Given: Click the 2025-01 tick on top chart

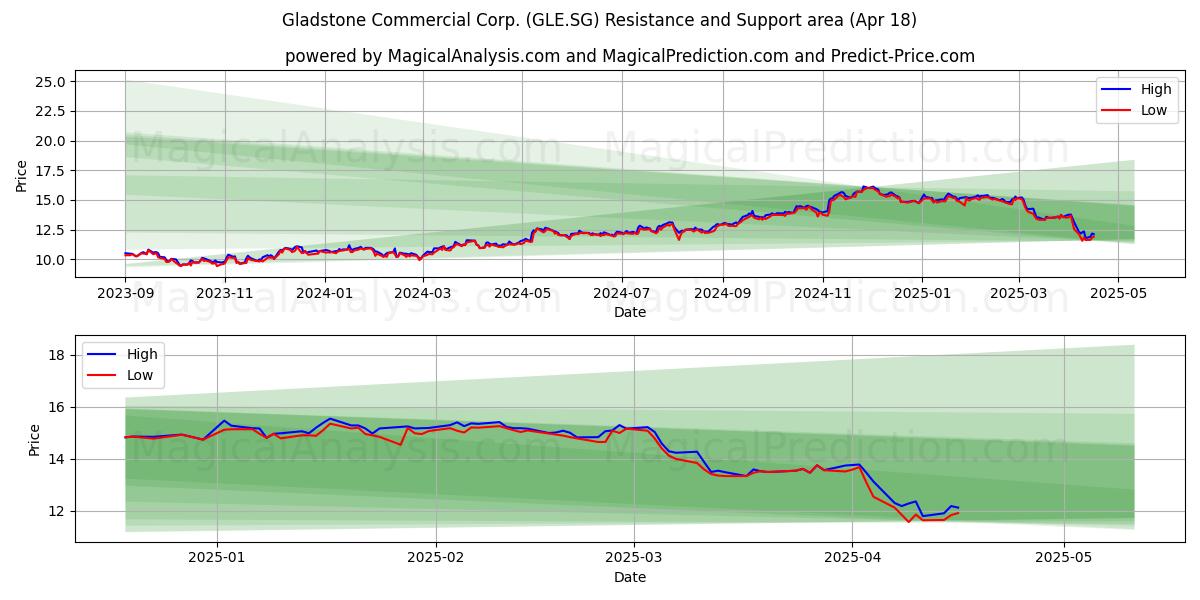Looking at the screenshot, I should coord(923,293).
